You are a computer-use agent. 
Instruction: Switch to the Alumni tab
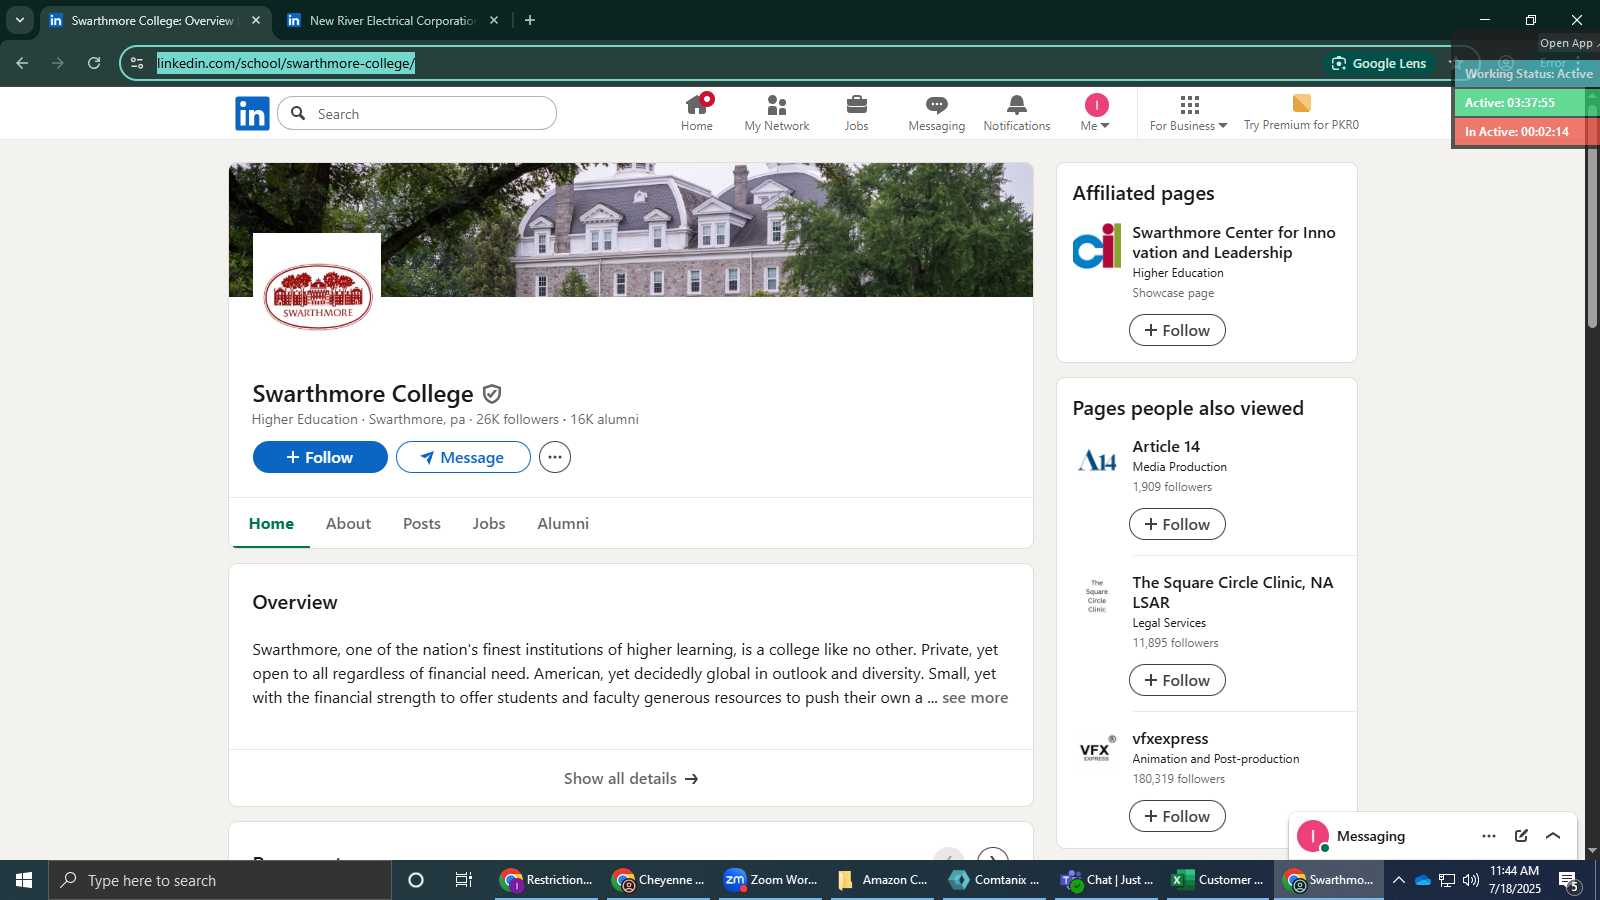(563, 523)
